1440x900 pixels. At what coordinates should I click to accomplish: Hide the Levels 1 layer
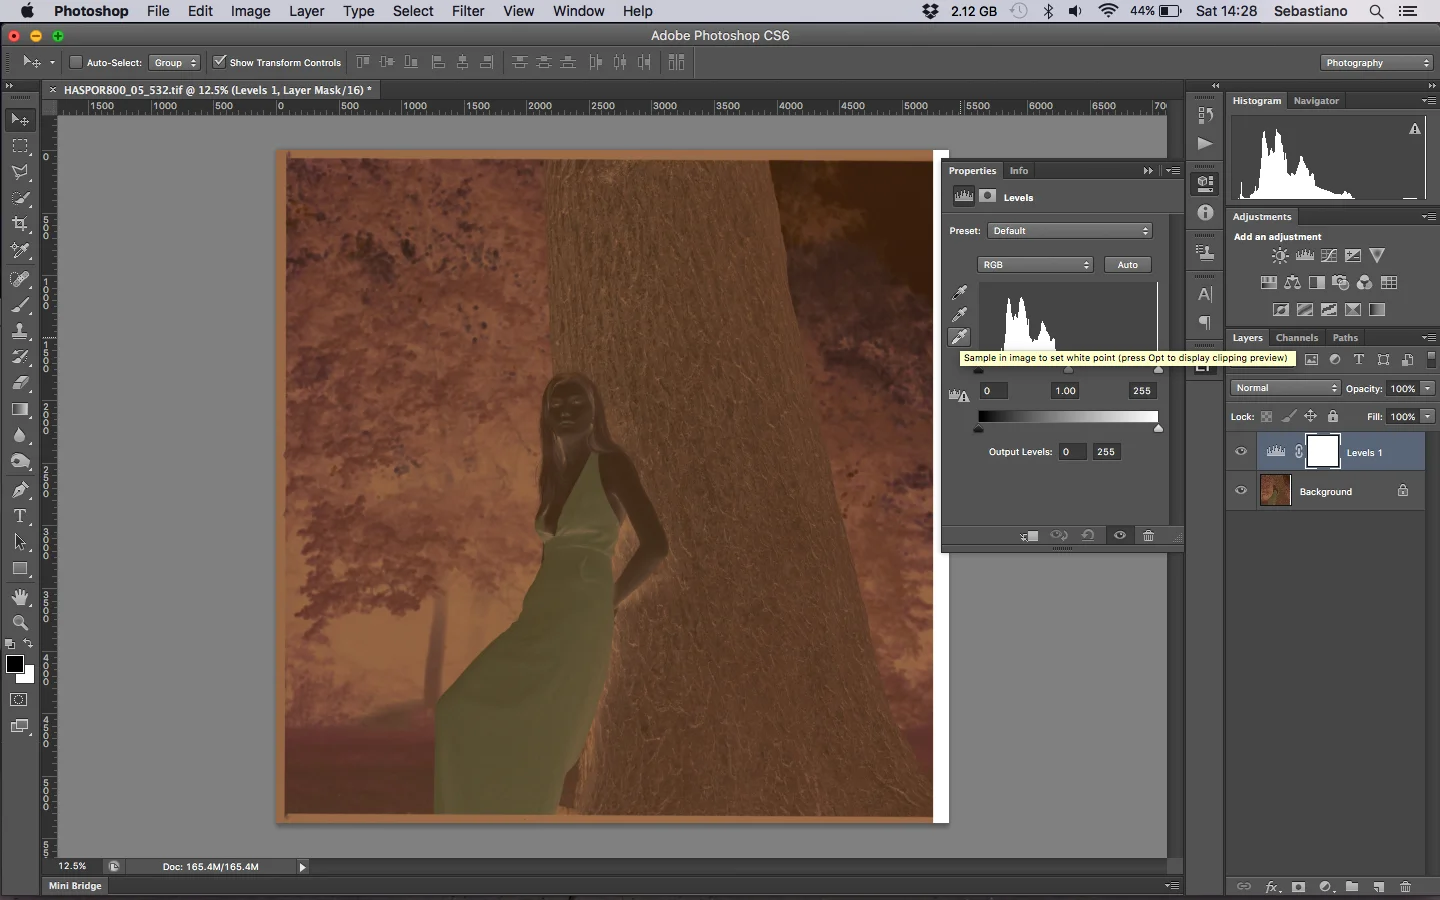[x=1241, y=452]
